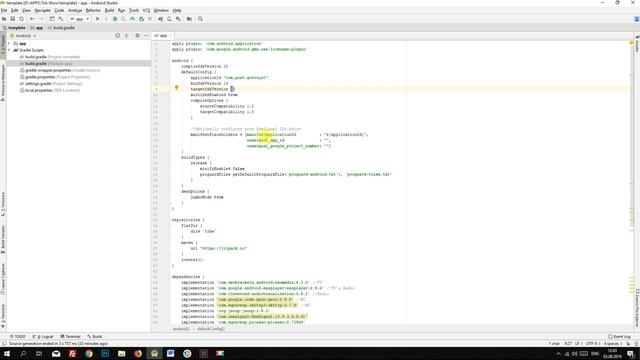Click the Attach debugger to process icon
This screenshot has height=360, width=640.
point(142,19)
